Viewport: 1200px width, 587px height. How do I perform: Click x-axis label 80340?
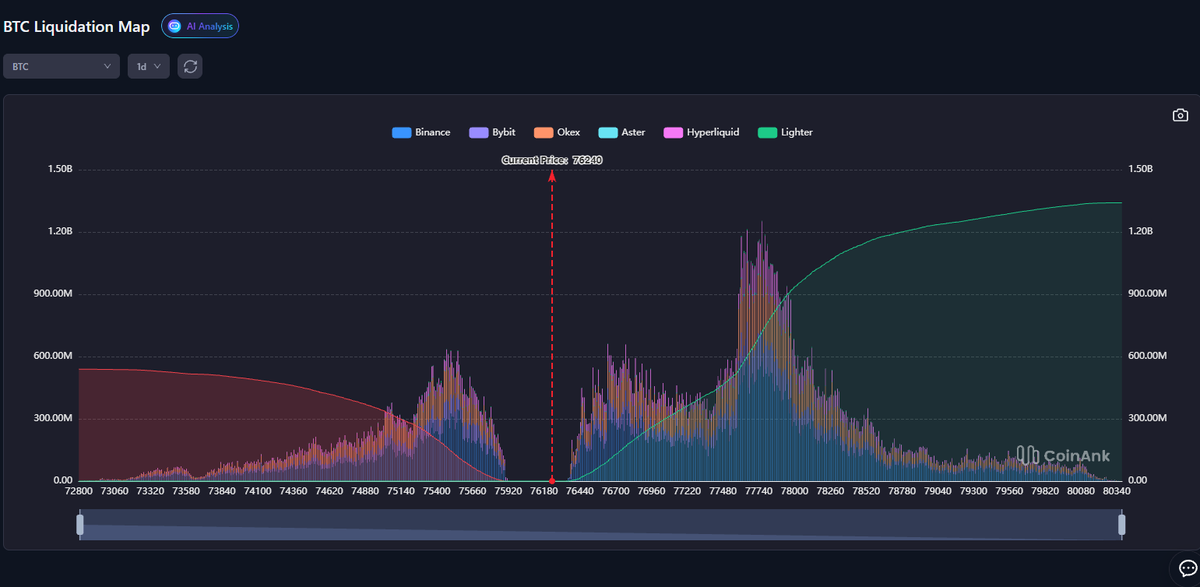pyautogui.click(x=1115, y=491)
